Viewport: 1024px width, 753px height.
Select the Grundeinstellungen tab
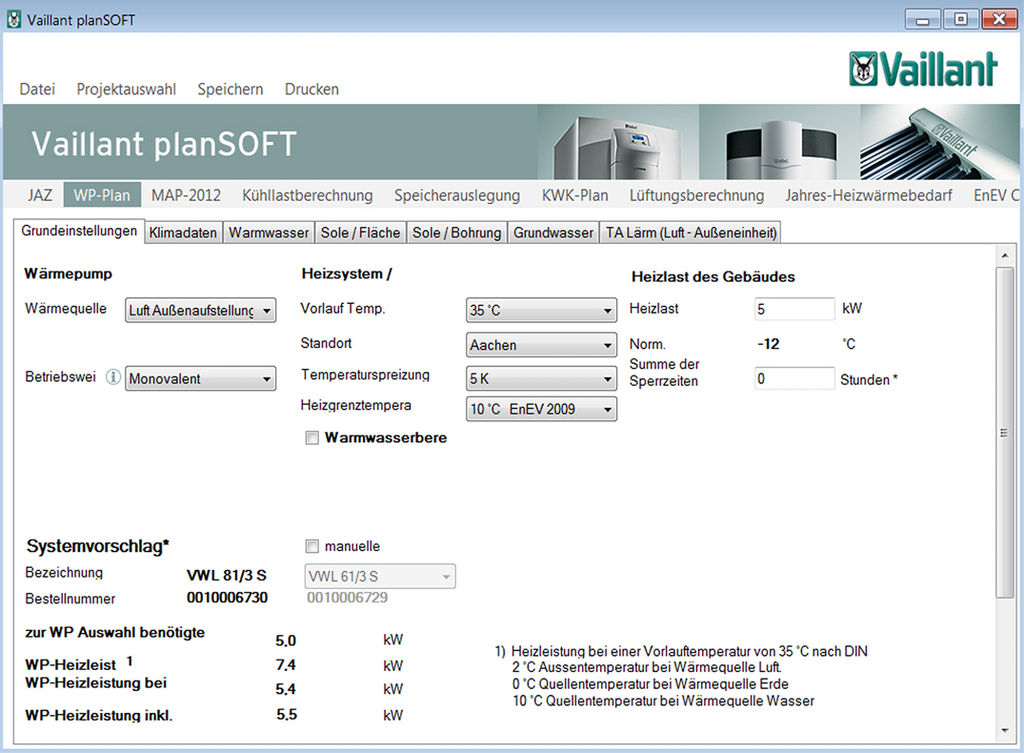click(79, 231)
